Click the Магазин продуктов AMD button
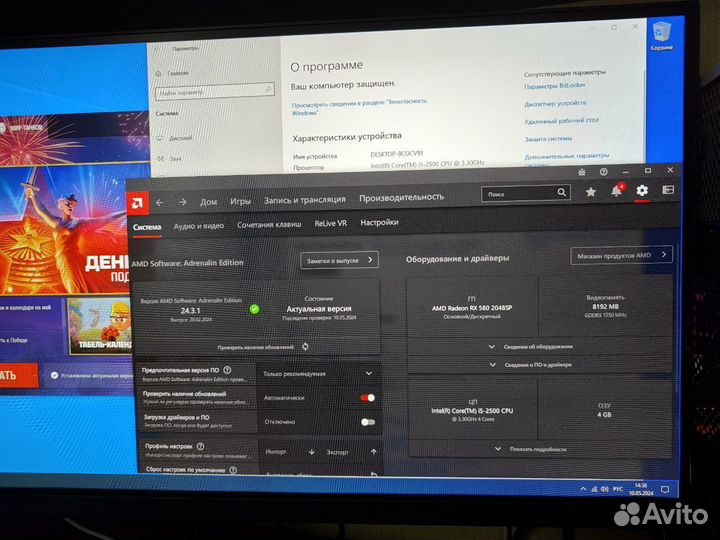This screenshot has width=720, height=540. tap(621, 255)
